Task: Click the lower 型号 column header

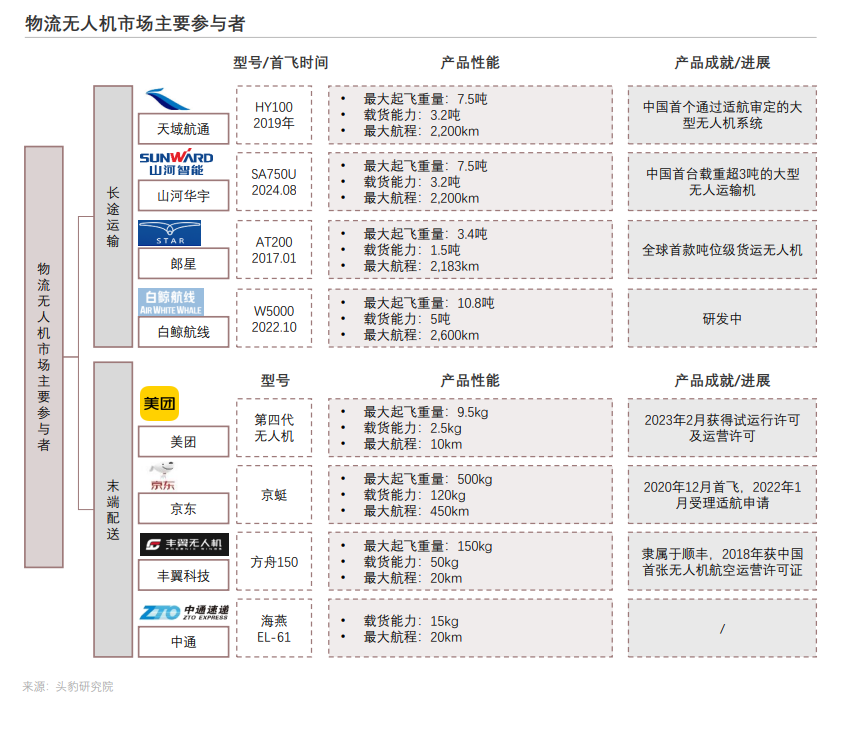Action: (275, 381)
